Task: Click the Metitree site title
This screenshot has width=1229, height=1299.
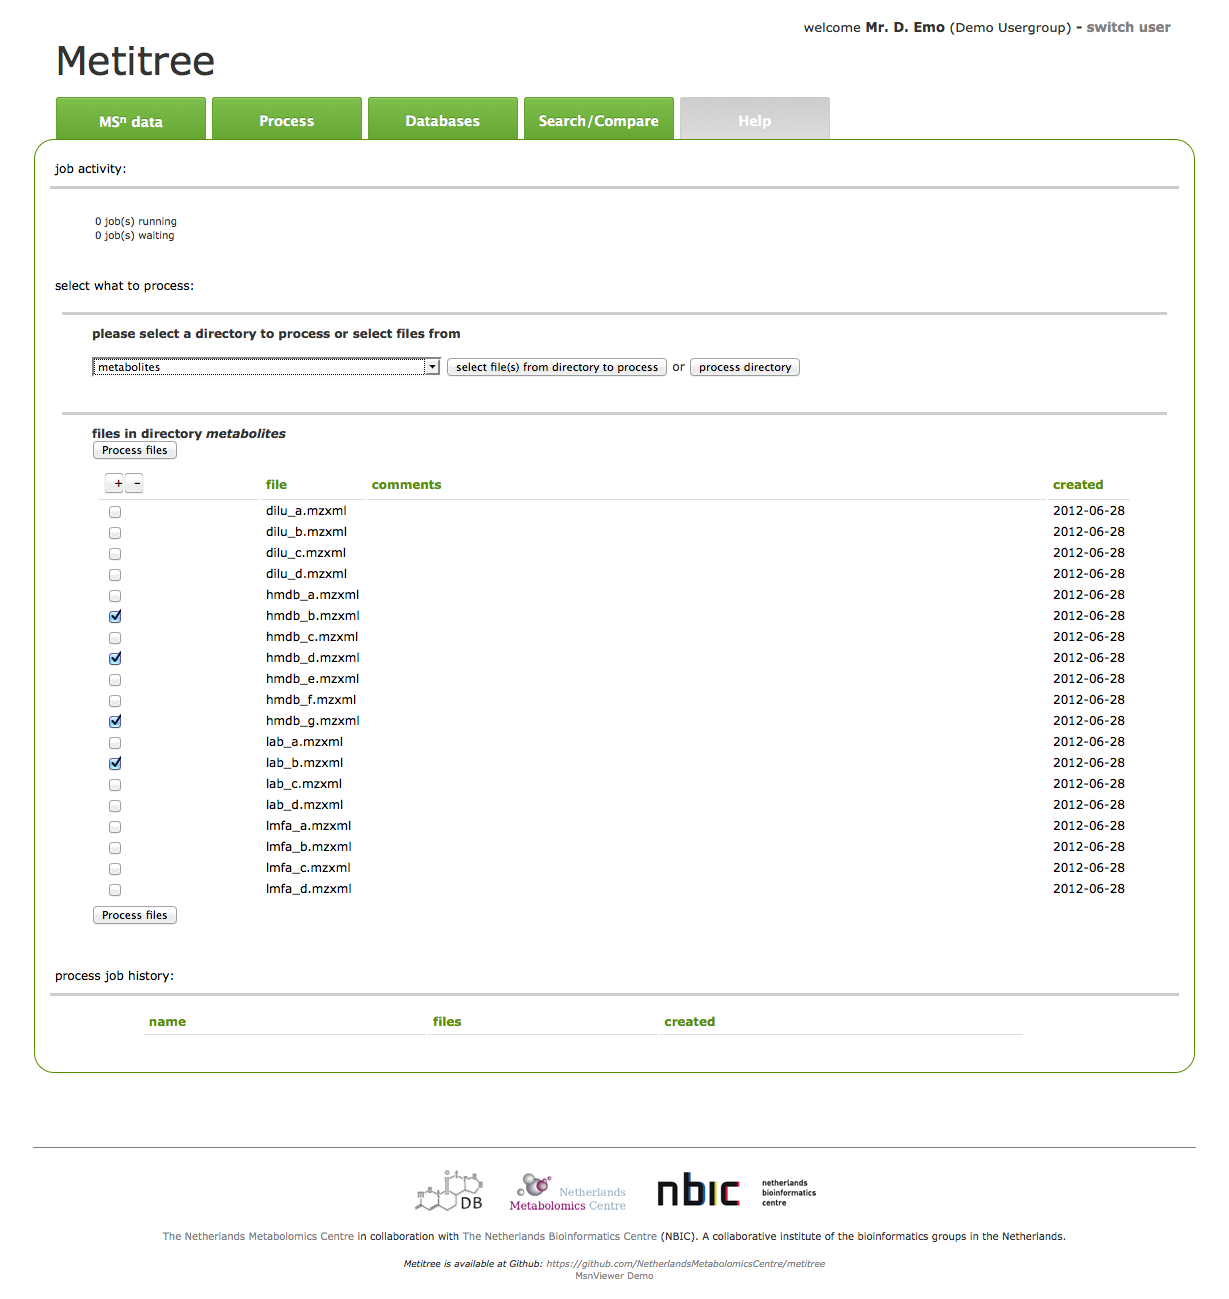Action: tap(136, 61)
